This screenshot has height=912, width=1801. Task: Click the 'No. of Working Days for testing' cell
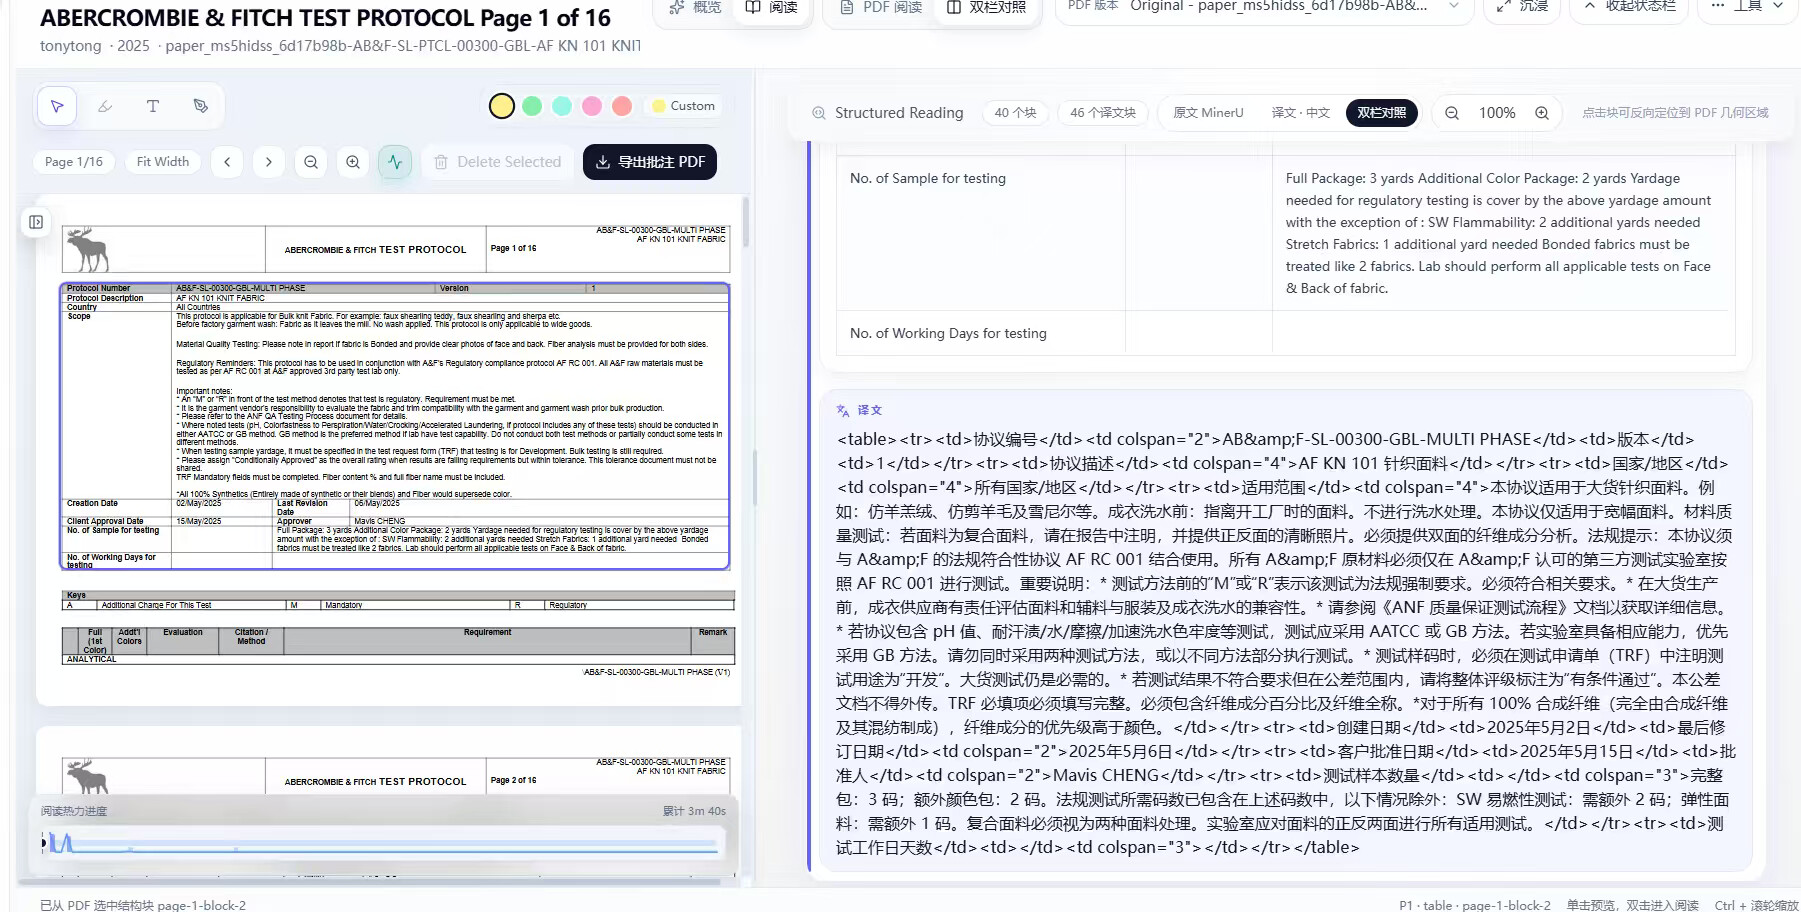980,333
